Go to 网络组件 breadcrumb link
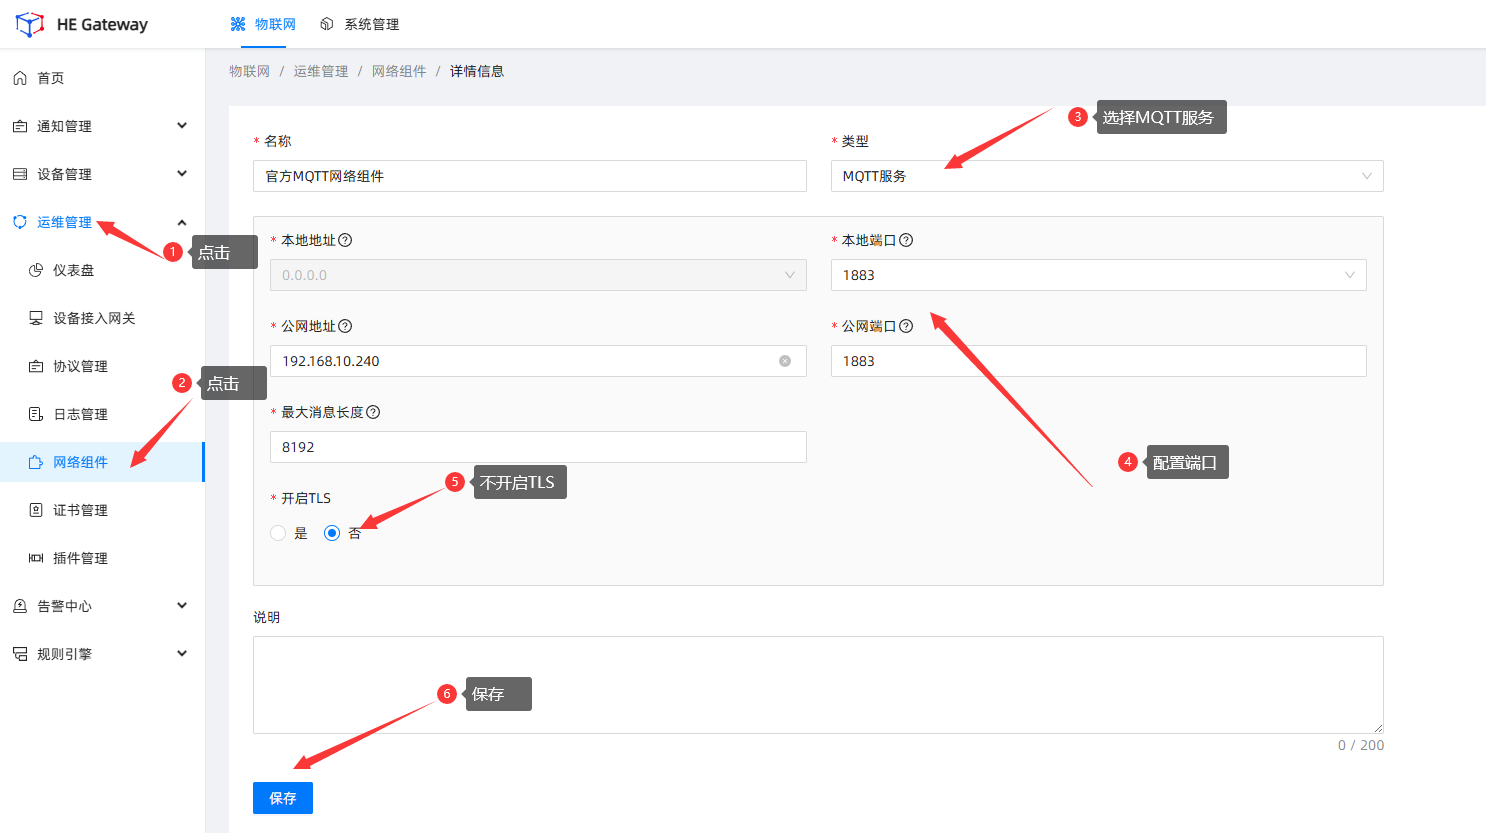Image resolution: width=1486 pixels, height=833 pixels. click(x=399, y=71)
